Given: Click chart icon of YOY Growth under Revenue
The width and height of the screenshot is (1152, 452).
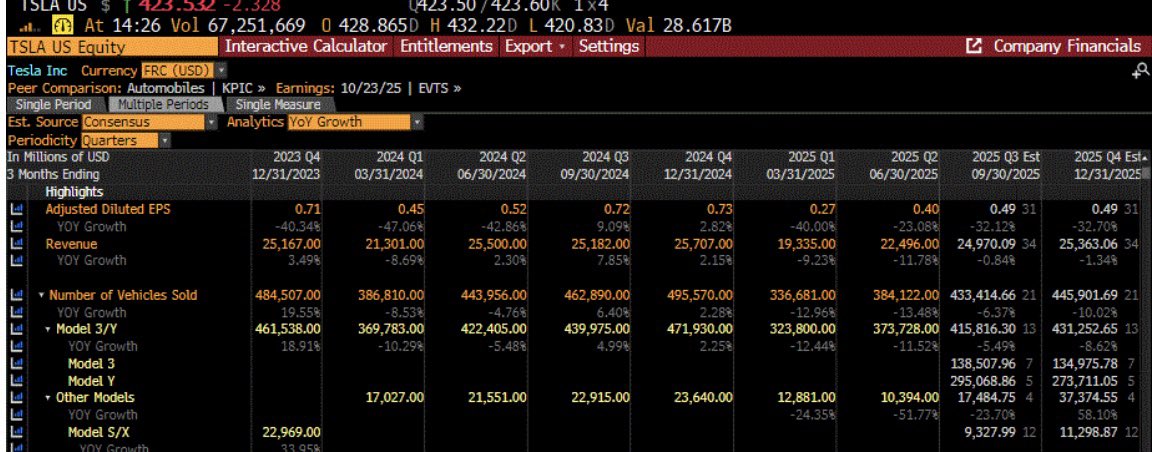Looking at the screenshot, I should point(17,261).
